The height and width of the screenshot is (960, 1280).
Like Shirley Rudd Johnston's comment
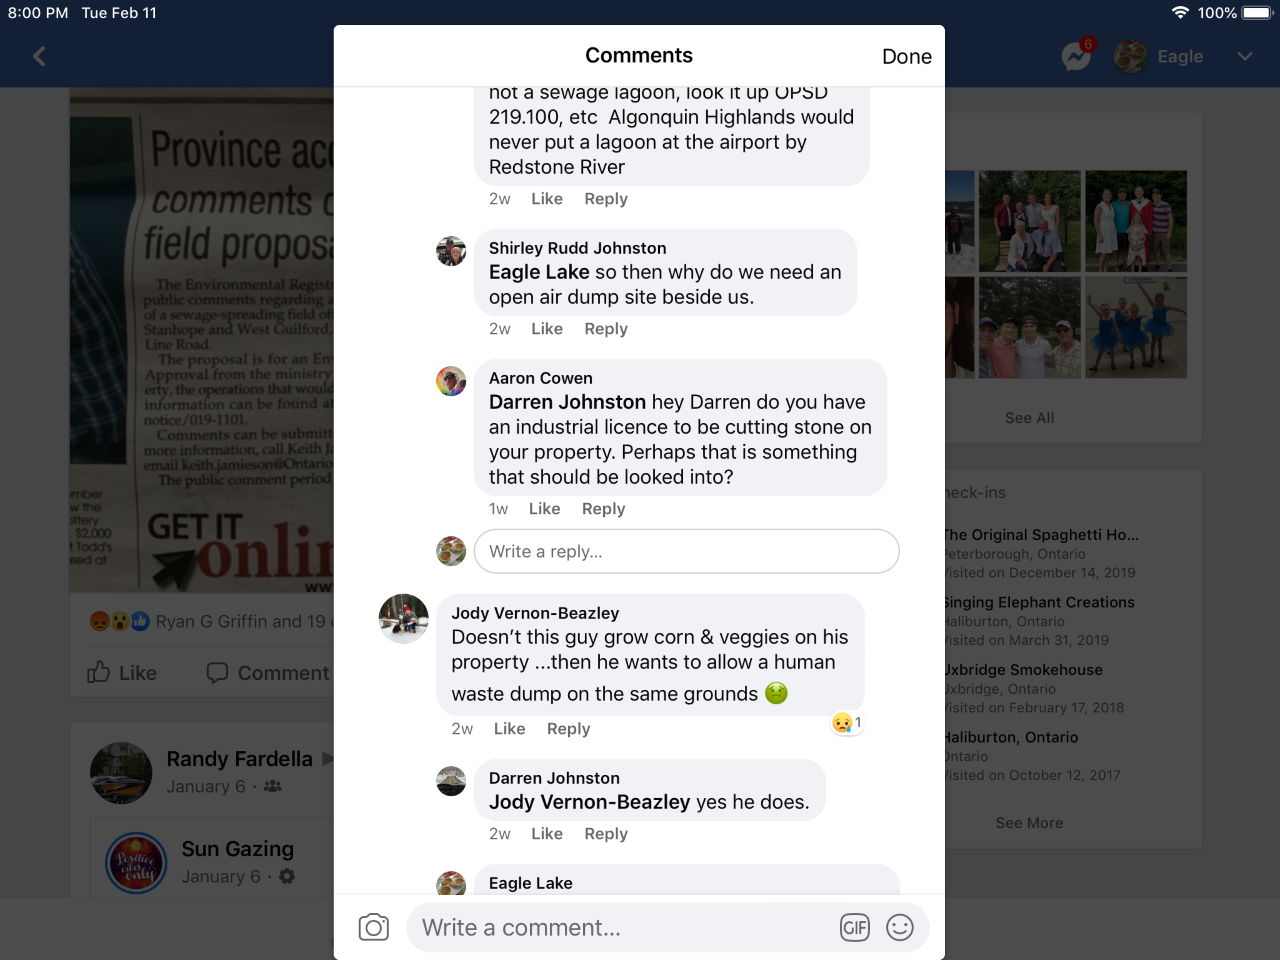pyautogui.click(x=547, y=329)
